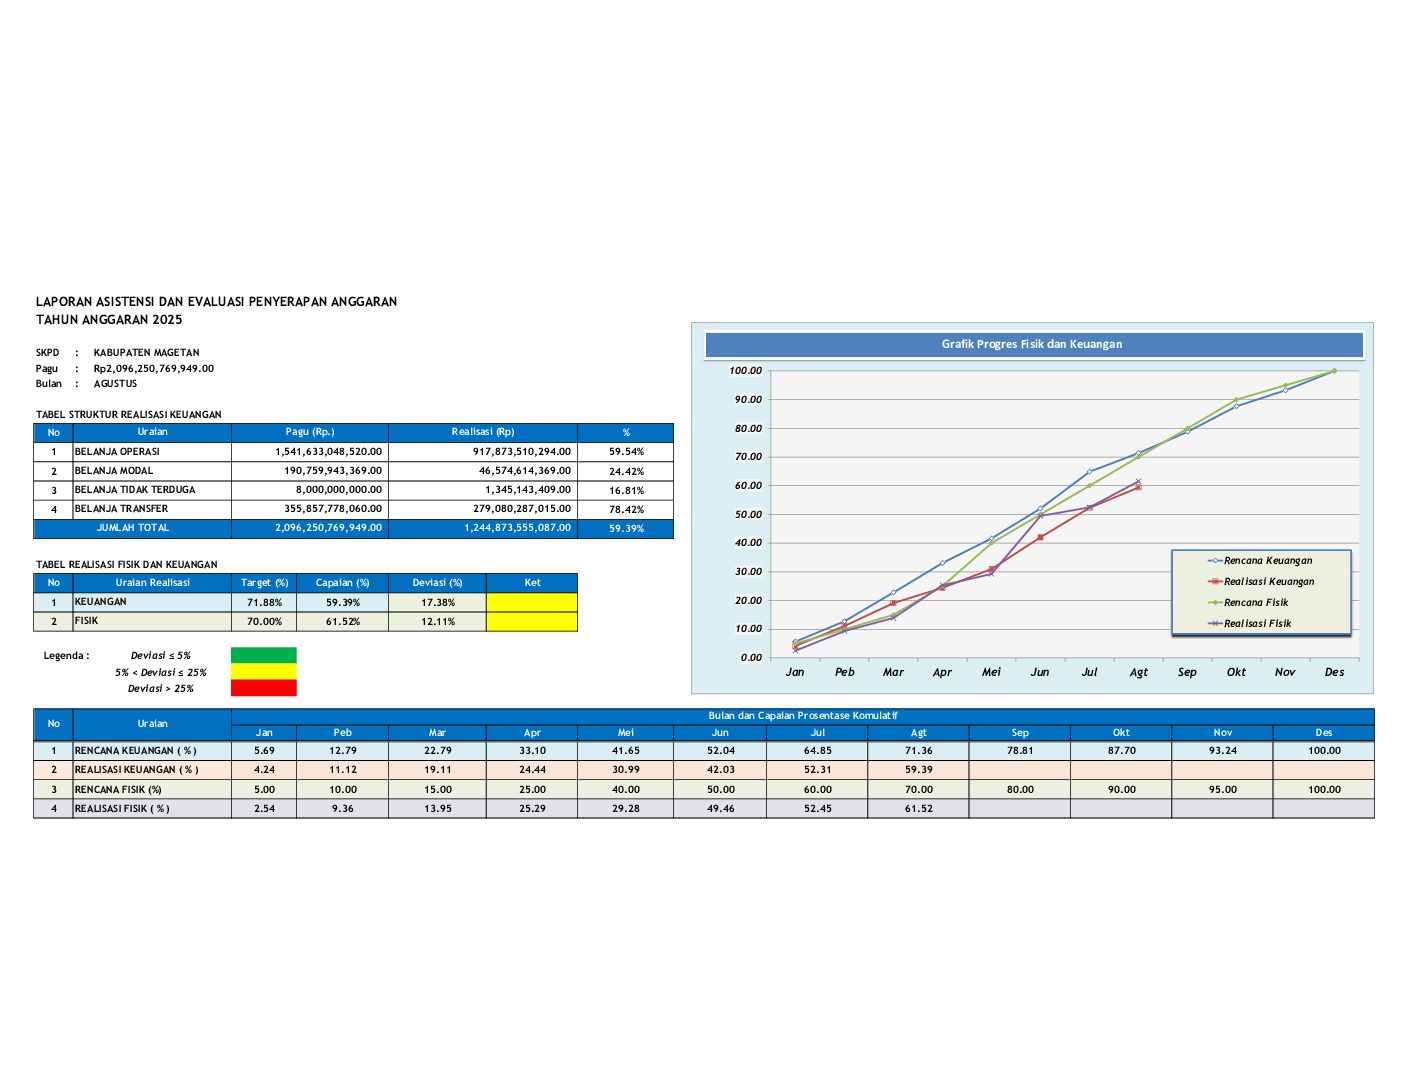Click the Des label on chart axis
The image size is (1408, 1088).
click(x=1334, y=672)
